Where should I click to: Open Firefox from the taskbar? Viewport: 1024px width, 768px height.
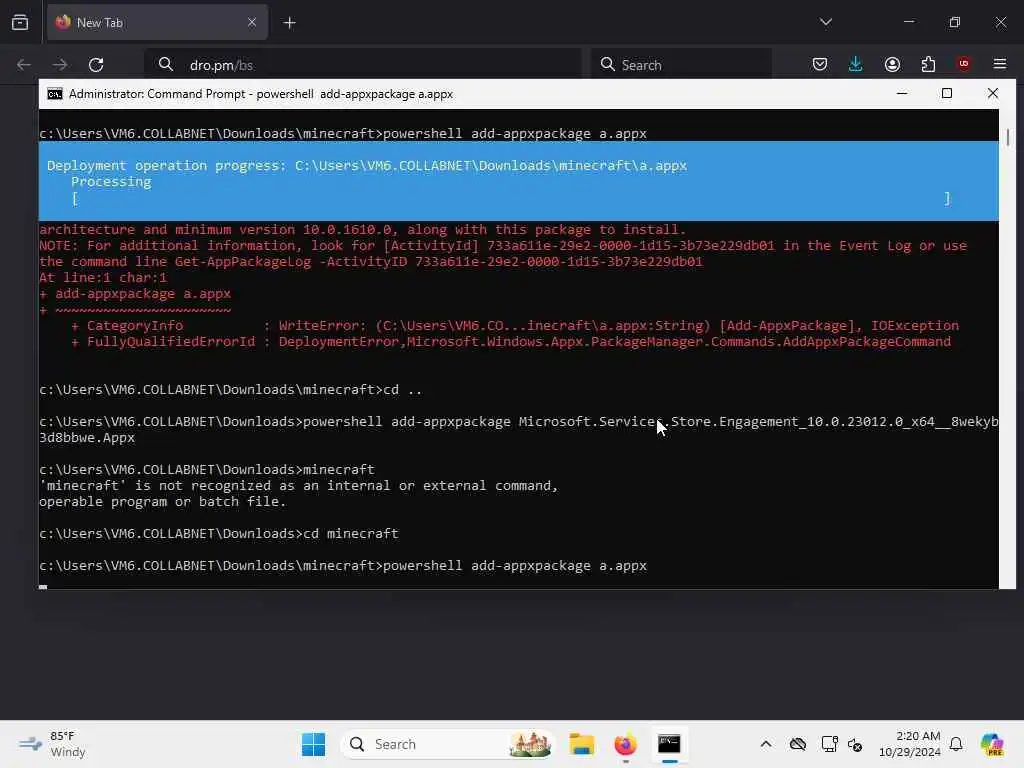tap(625, 744)
